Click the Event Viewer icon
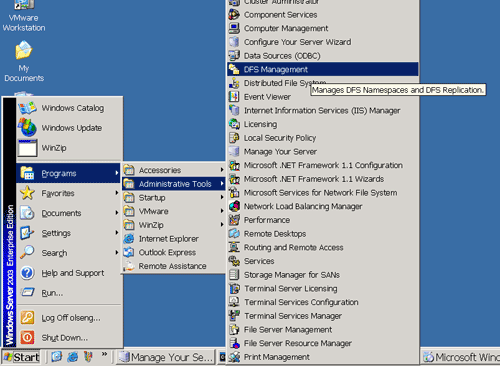This screenshot has width=500, height=366. pyautogui.click(x=234, y=97)
